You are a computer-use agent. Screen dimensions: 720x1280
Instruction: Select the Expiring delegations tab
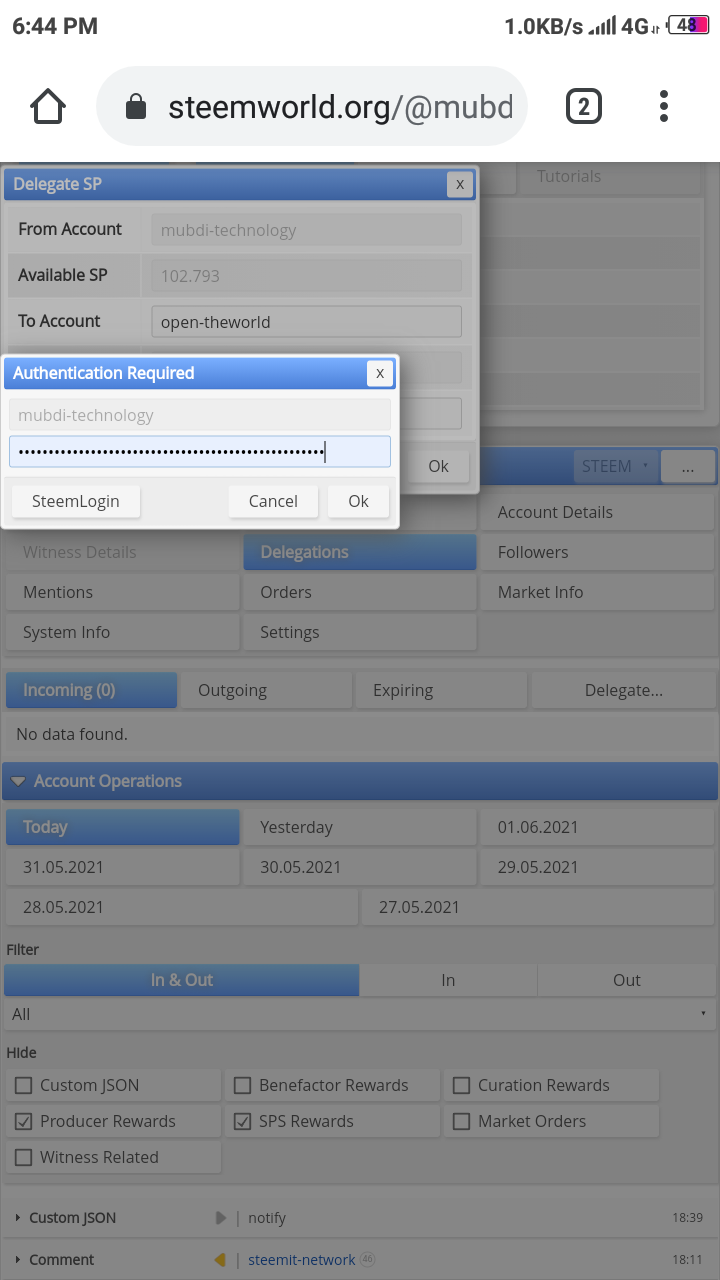point(441,690)
